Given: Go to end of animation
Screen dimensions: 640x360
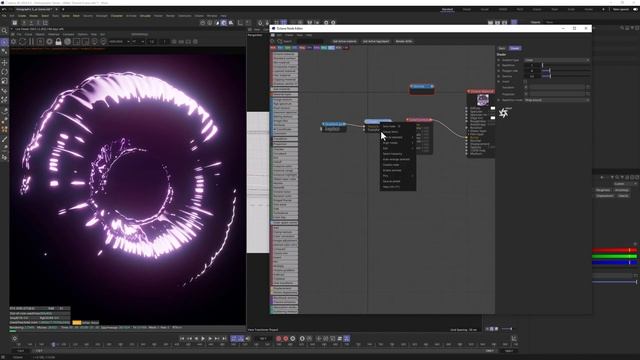Looking at the screenshot, I should point(224,339).
